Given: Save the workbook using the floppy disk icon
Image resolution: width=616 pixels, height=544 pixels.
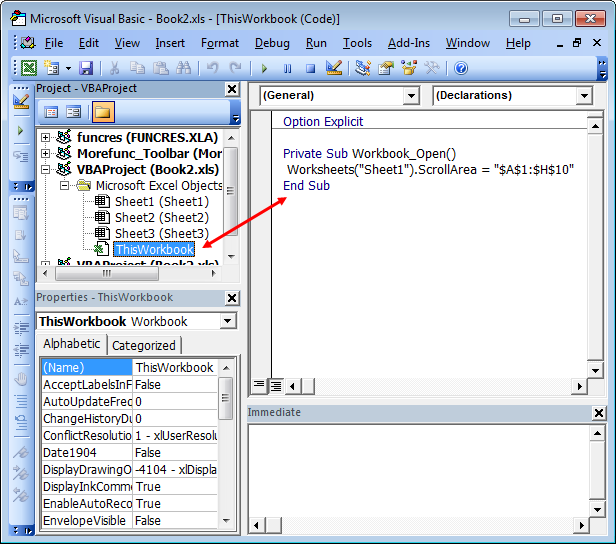Looking at the screenshot, I should [86, 68].
